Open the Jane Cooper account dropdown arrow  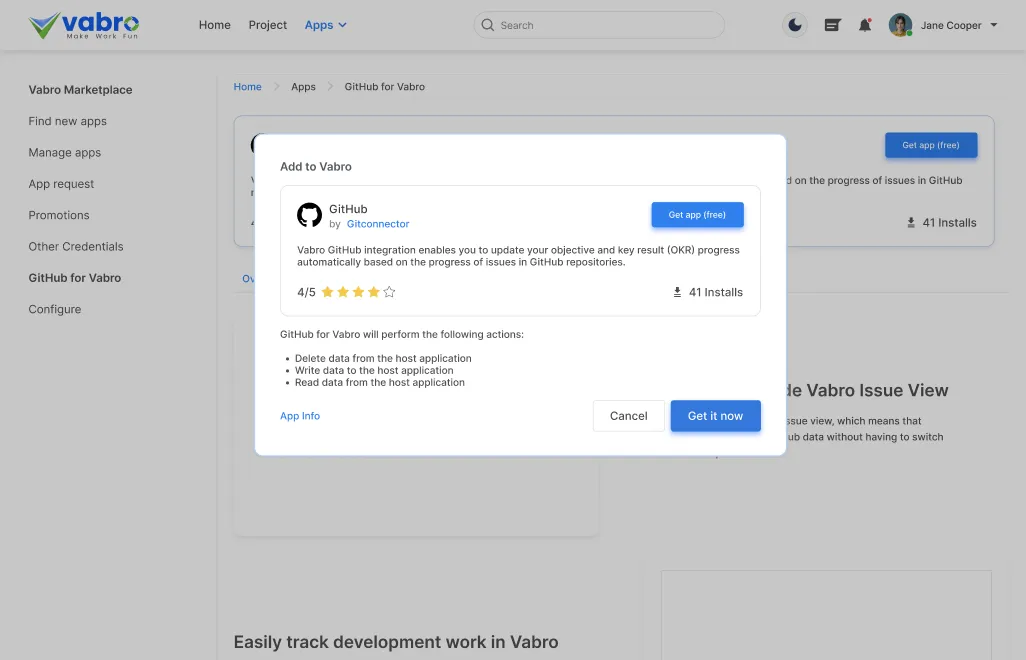click(994, 25)
